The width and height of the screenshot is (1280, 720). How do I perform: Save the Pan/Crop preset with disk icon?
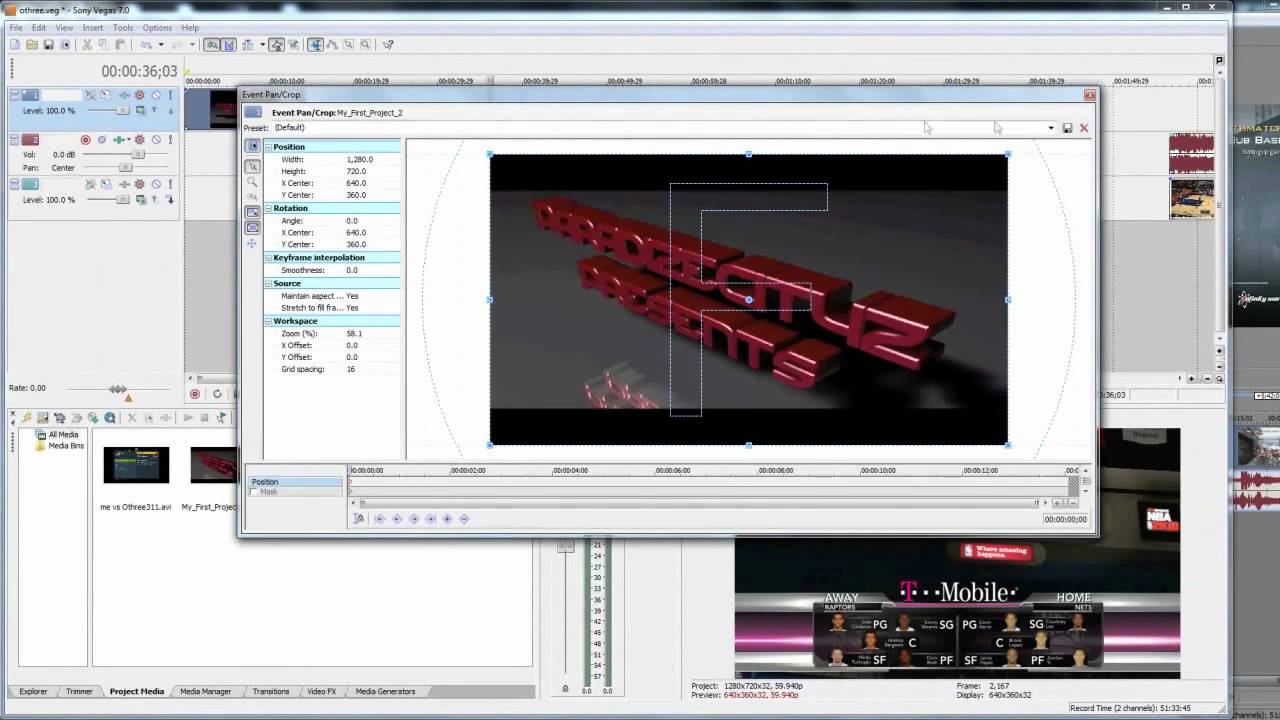tap(1067, 128)
